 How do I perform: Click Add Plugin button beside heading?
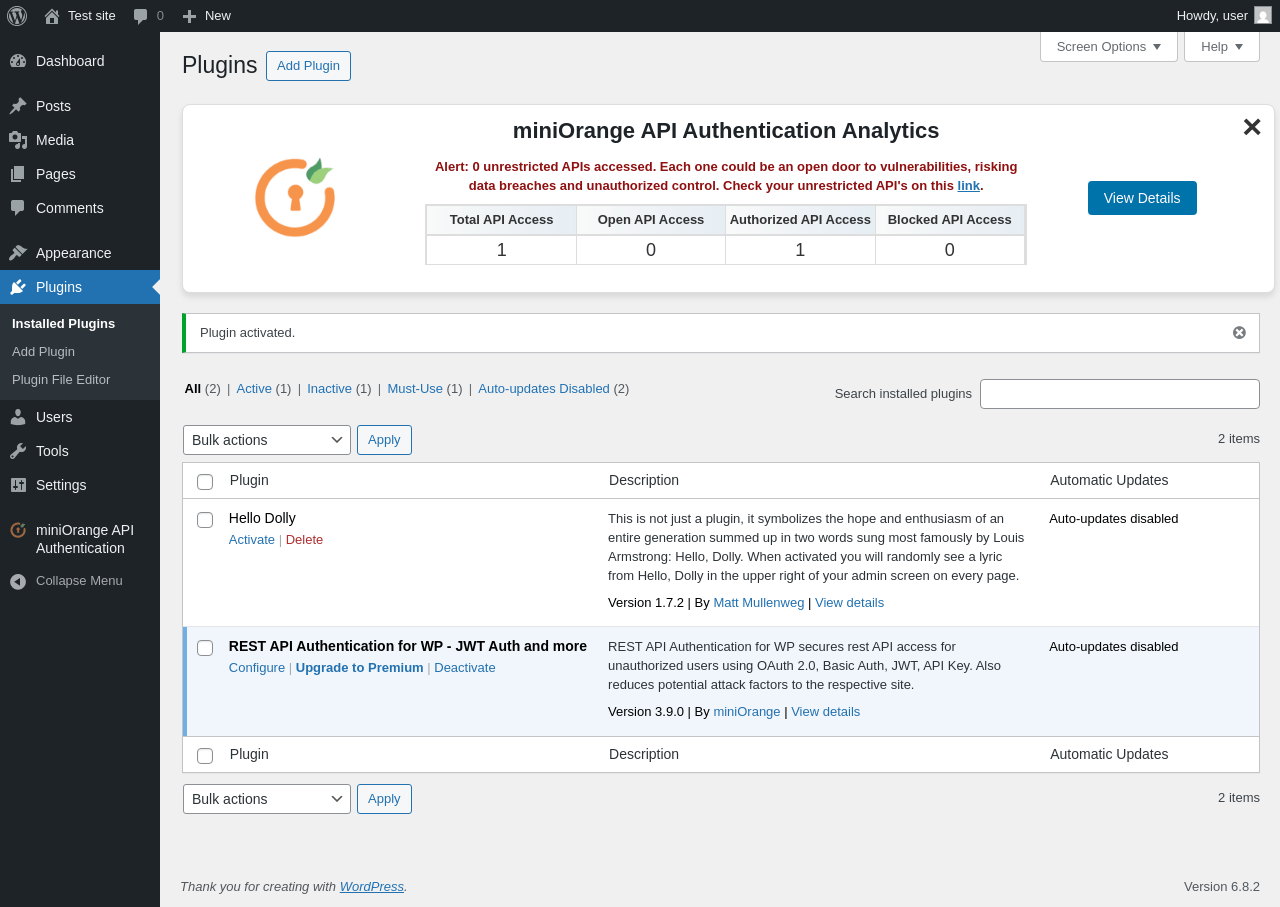[x=308, y=66]
